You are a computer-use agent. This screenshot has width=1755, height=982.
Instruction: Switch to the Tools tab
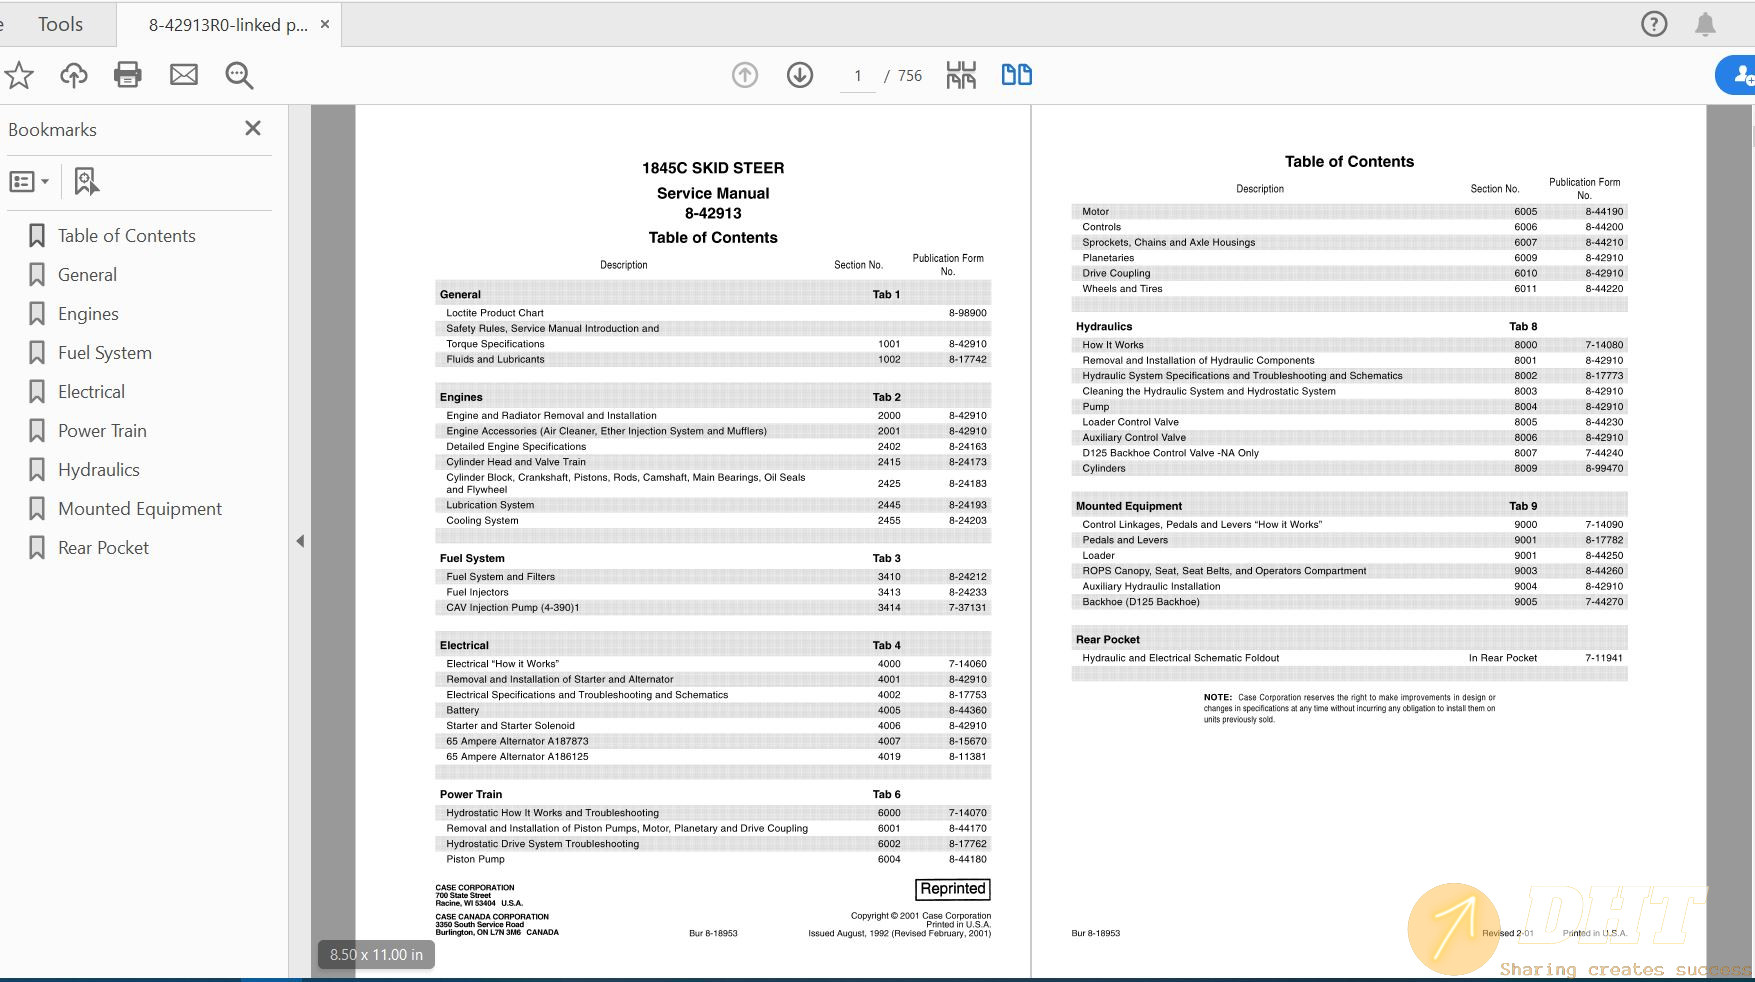coord(60,24)
